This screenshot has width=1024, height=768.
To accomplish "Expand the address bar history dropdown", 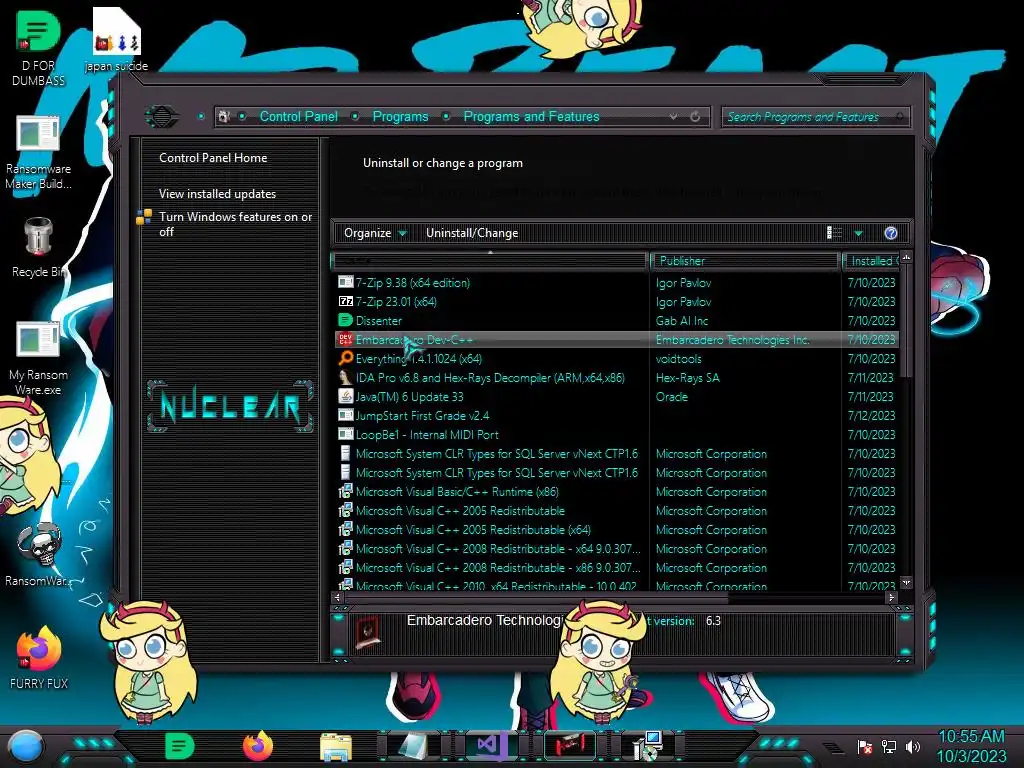I will [673, 117].
